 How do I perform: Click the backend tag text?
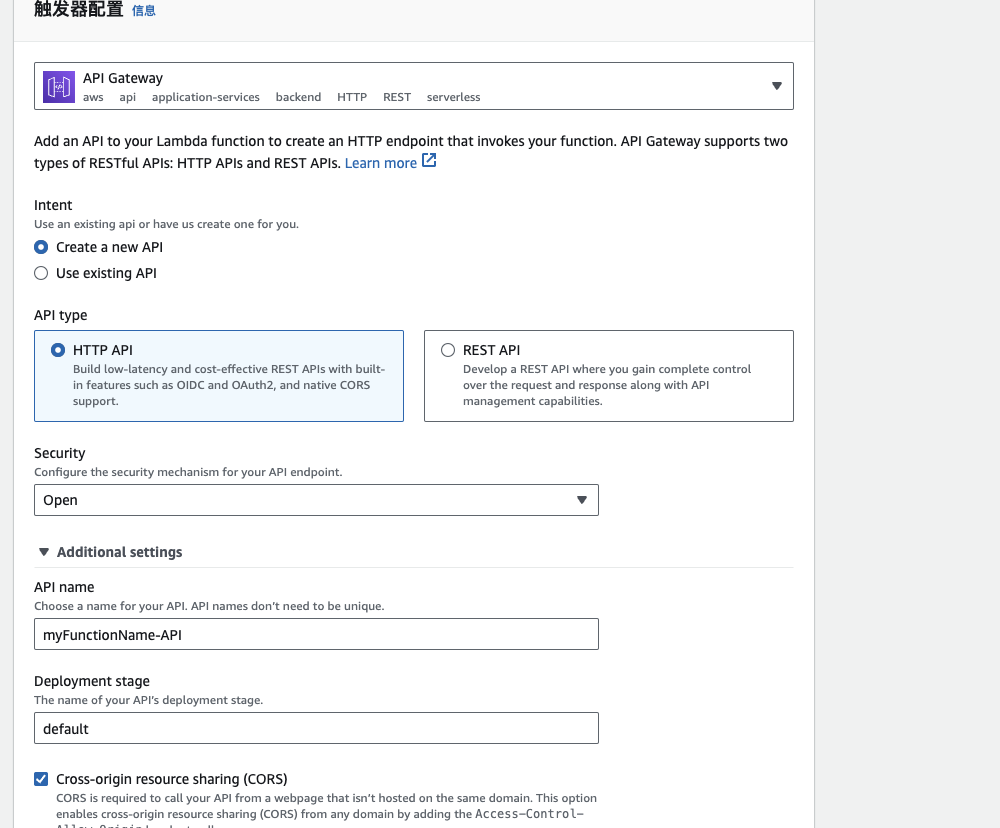point(298,97)
